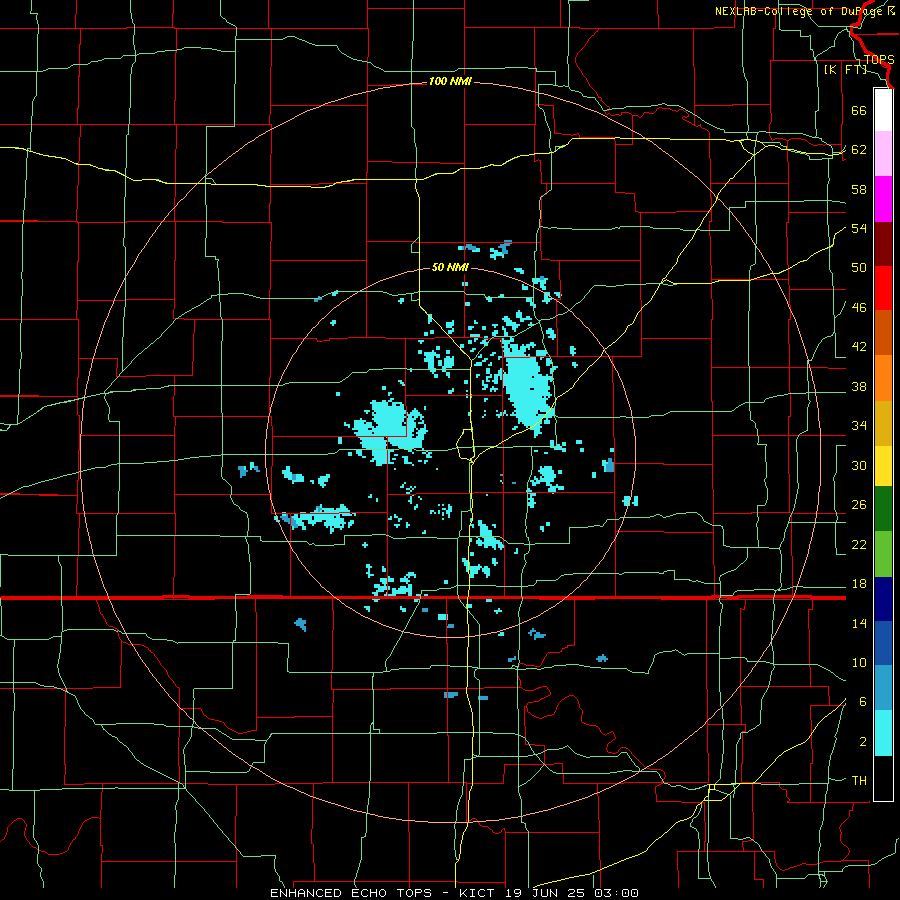Click the dark green 30 kft swatch
Image resolution: width=900 pixels, height=900 pixels.
[x=883, y=509]
